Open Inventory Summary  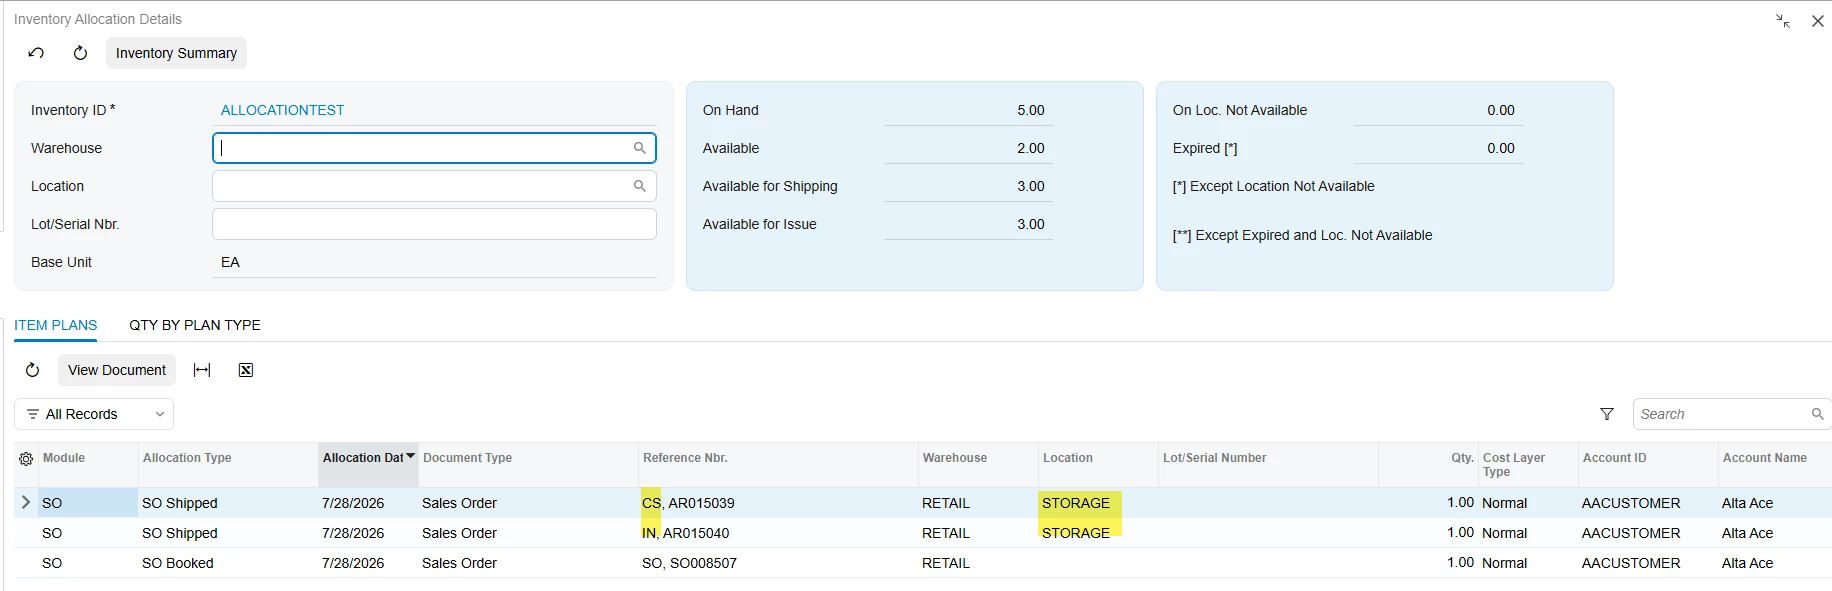[176, 53]
